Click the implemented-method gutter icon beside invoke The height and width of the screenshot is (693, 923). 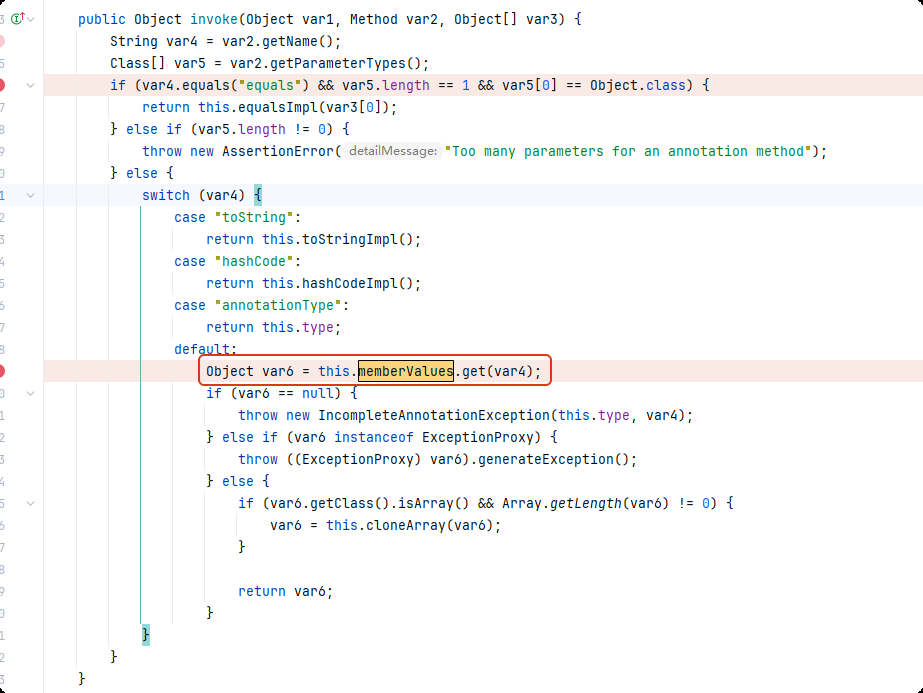(x=16, y=19)
